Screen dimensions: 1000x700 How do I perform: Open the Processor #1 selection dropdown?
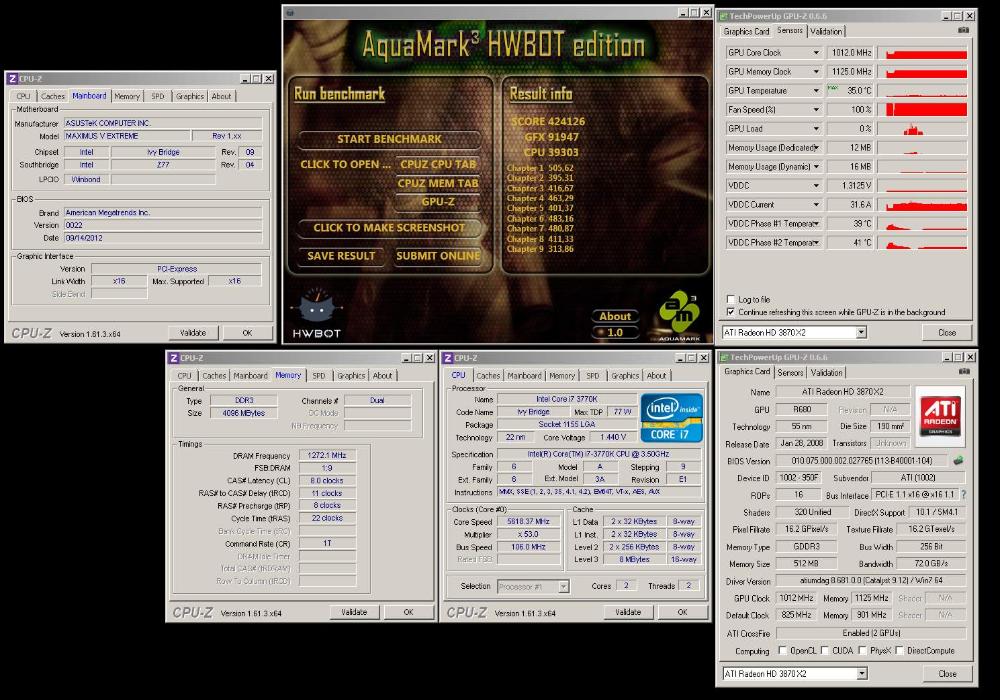(x=563, y=587)
